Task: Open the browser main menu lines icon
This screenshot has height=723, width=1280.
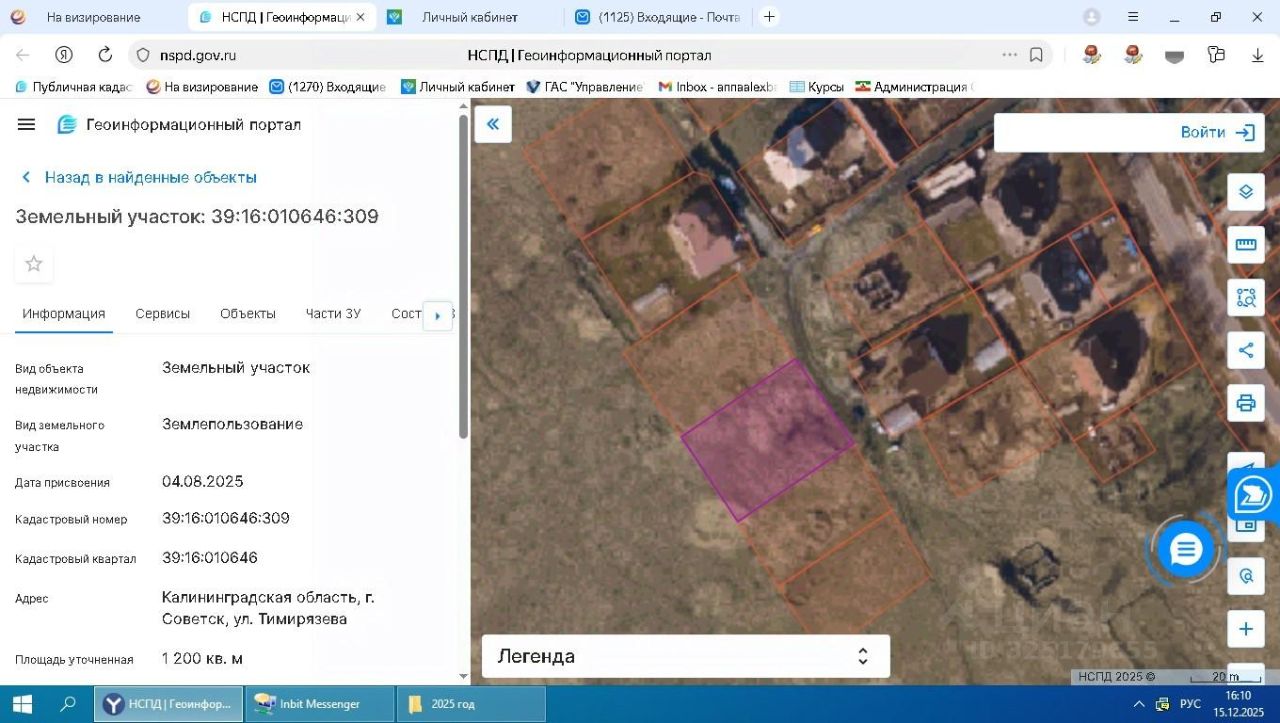Action: [x=1133, y=17]
